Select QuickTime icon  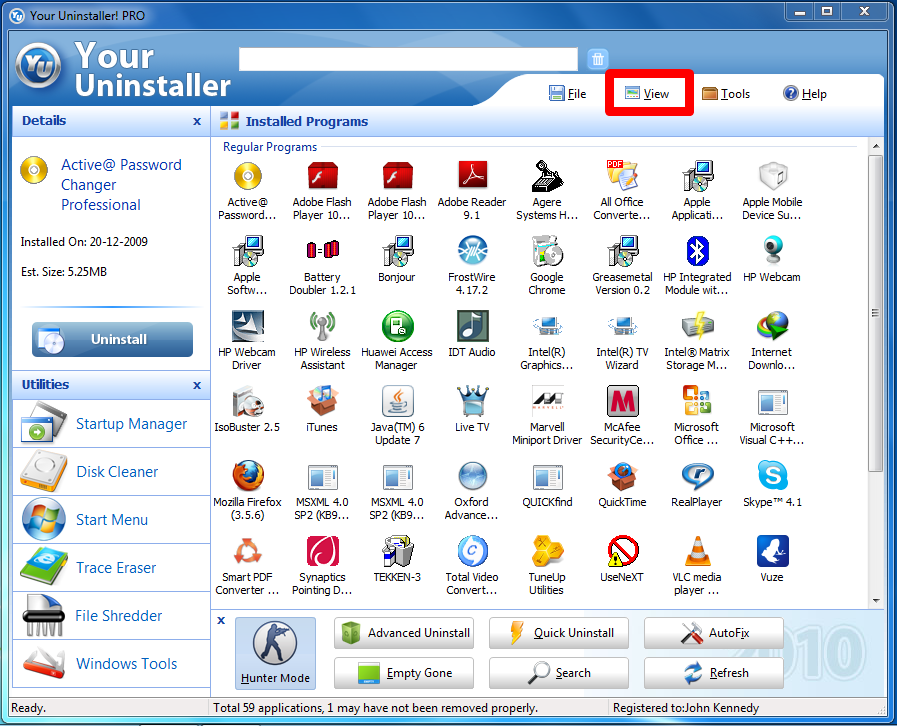[622, 476]
